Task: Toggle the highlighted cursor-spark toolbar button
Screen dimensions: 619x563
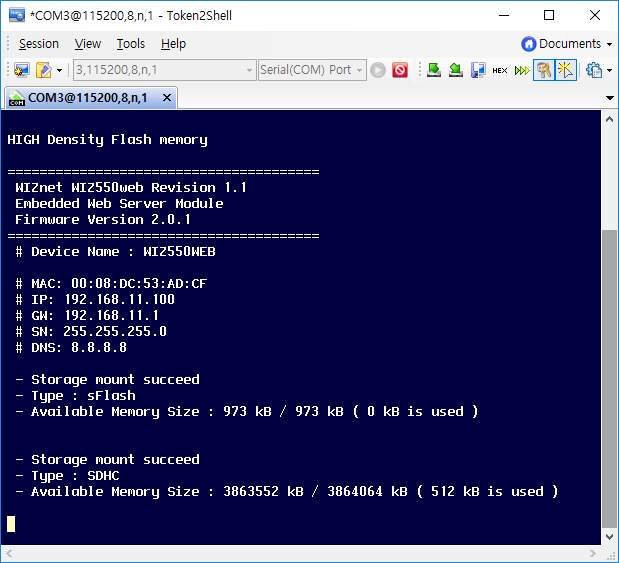Action: coord(566,70)
